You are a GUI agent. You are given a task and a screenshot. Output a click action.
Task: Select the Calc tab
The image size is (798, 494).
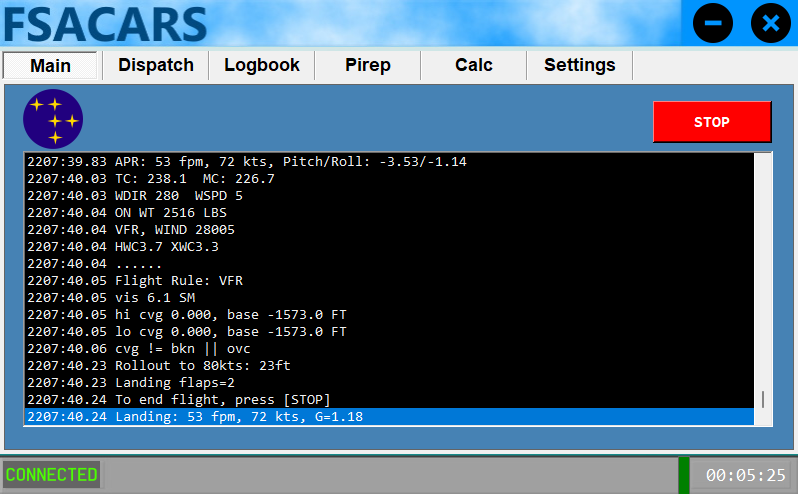tap(474, 66)
